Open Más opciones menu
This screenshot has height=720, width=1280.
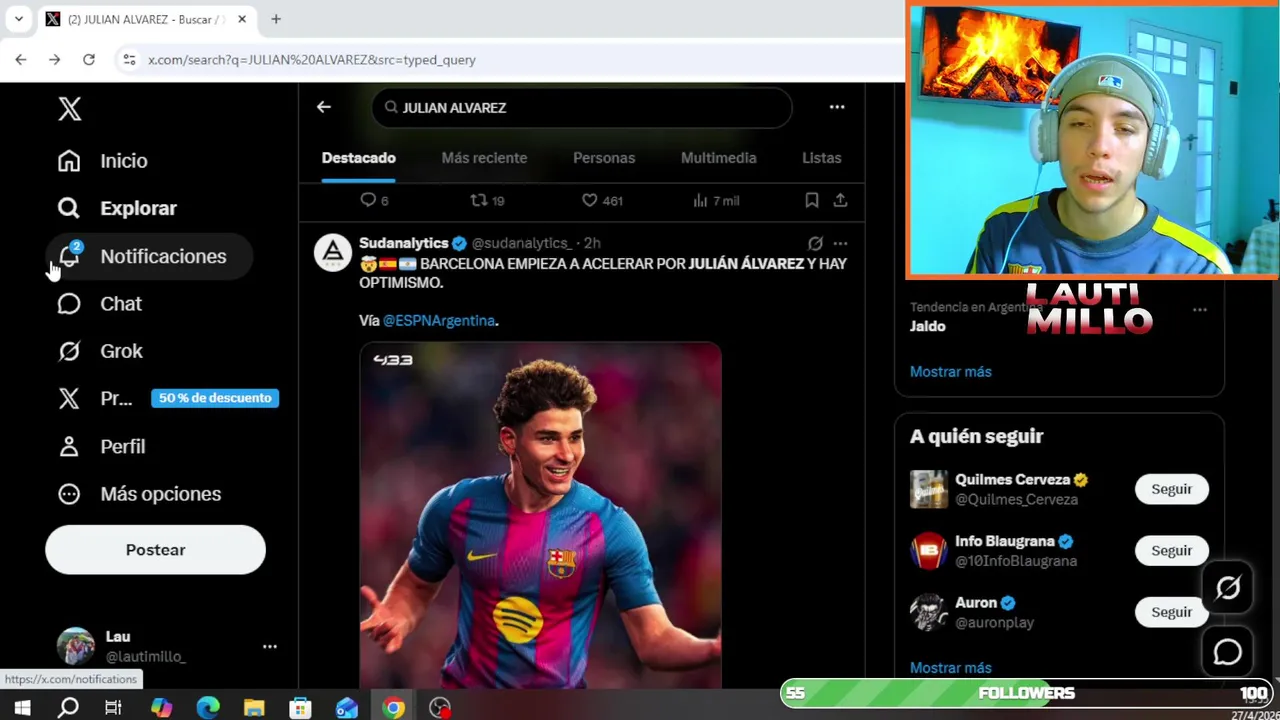(140, 494)
